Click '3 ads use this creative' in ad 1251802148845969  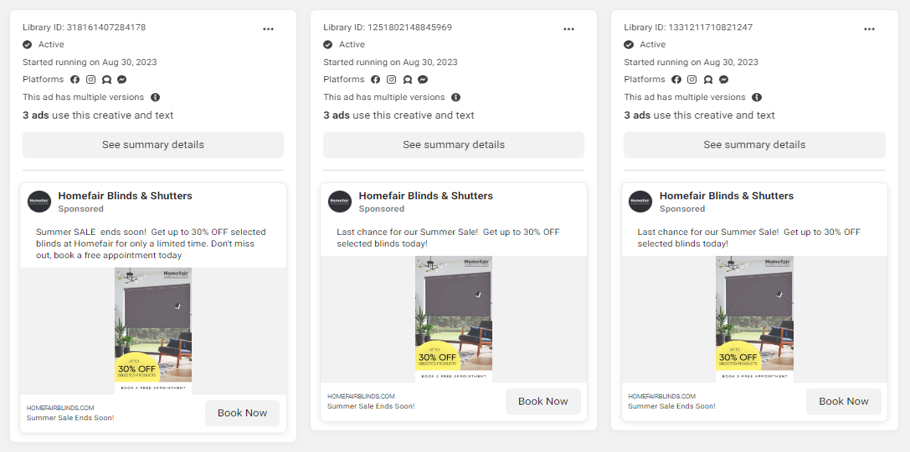tap(399, 115)
